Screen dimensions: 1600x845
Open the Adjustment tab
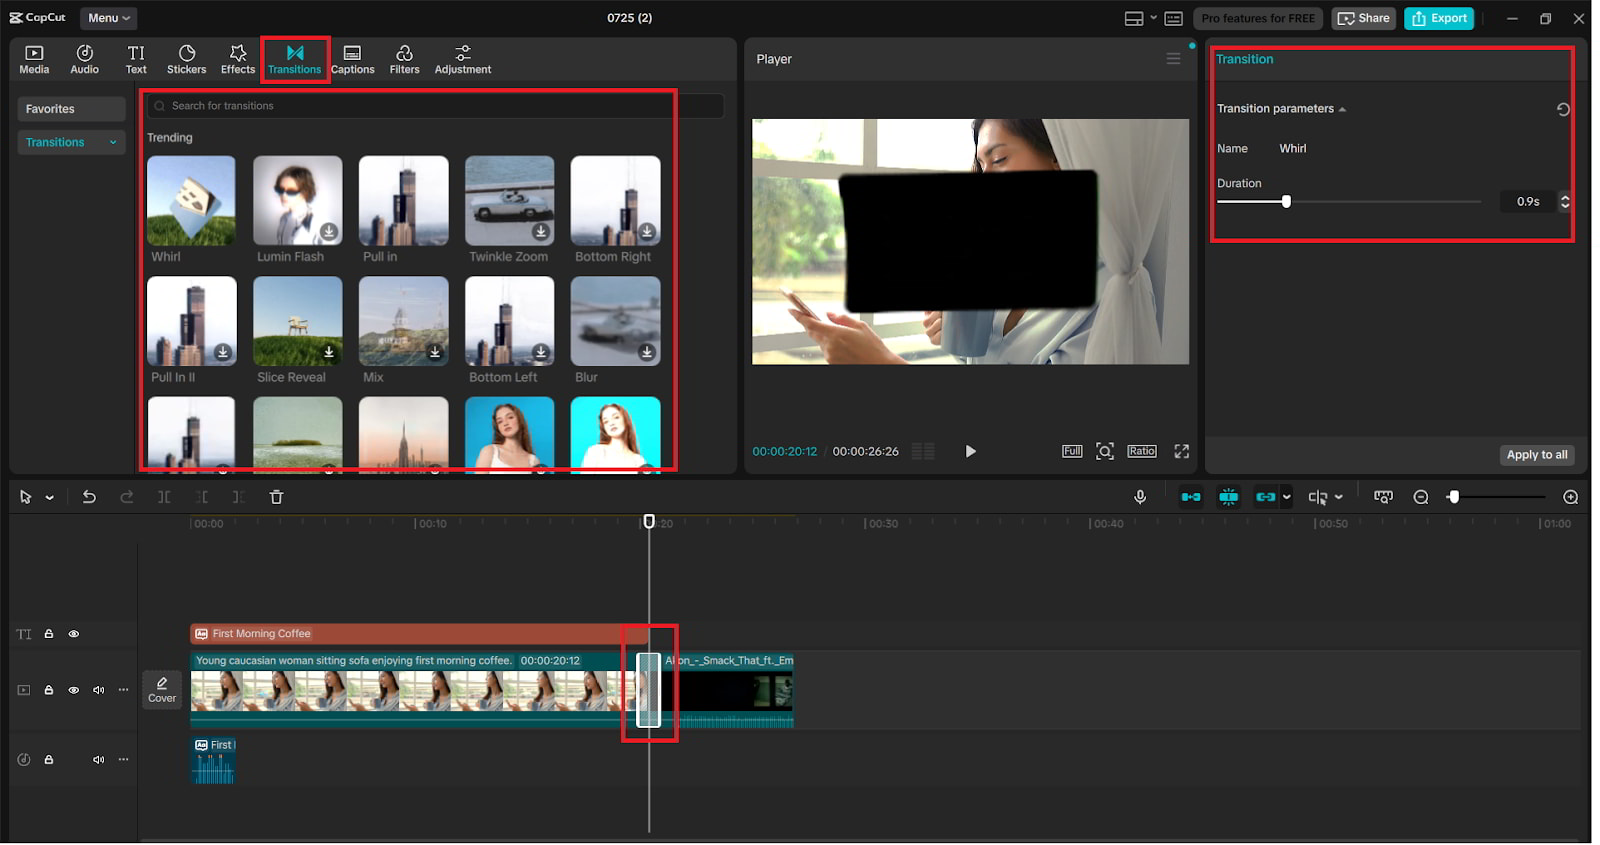463,60
